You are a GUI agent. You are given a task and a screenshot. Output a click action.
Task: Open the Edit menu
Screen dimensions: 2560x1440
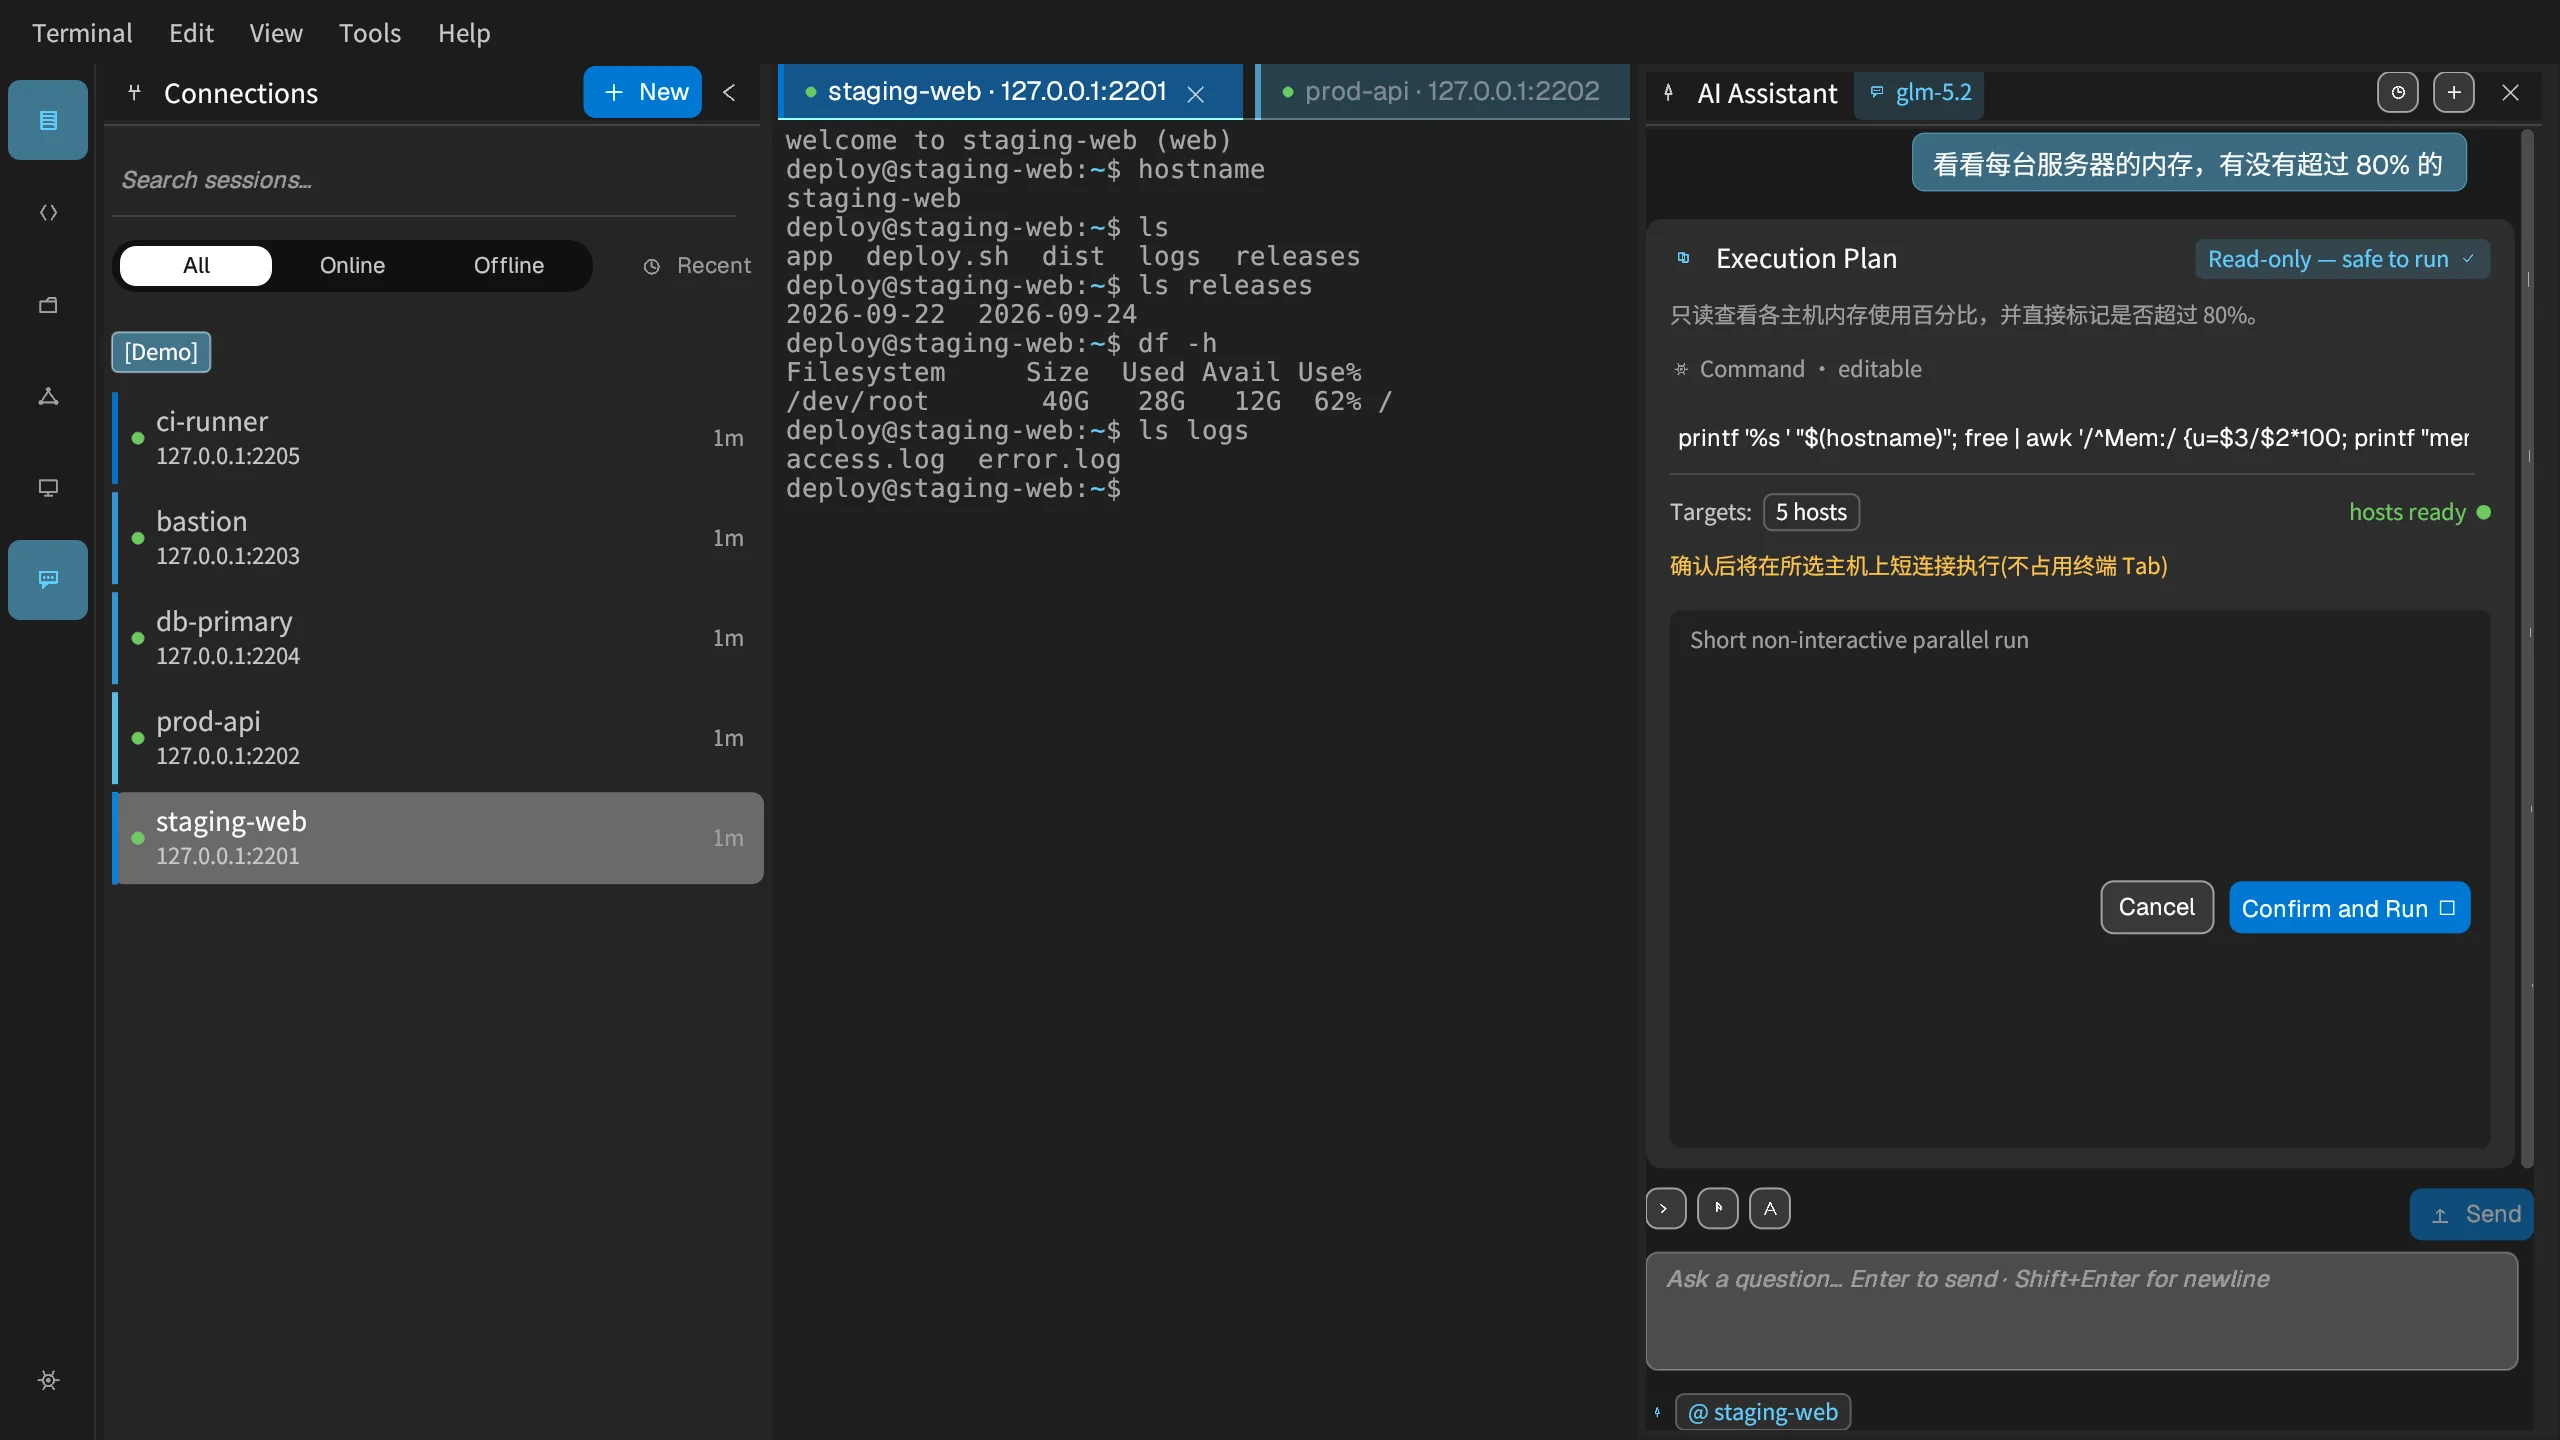pos(191,33)
